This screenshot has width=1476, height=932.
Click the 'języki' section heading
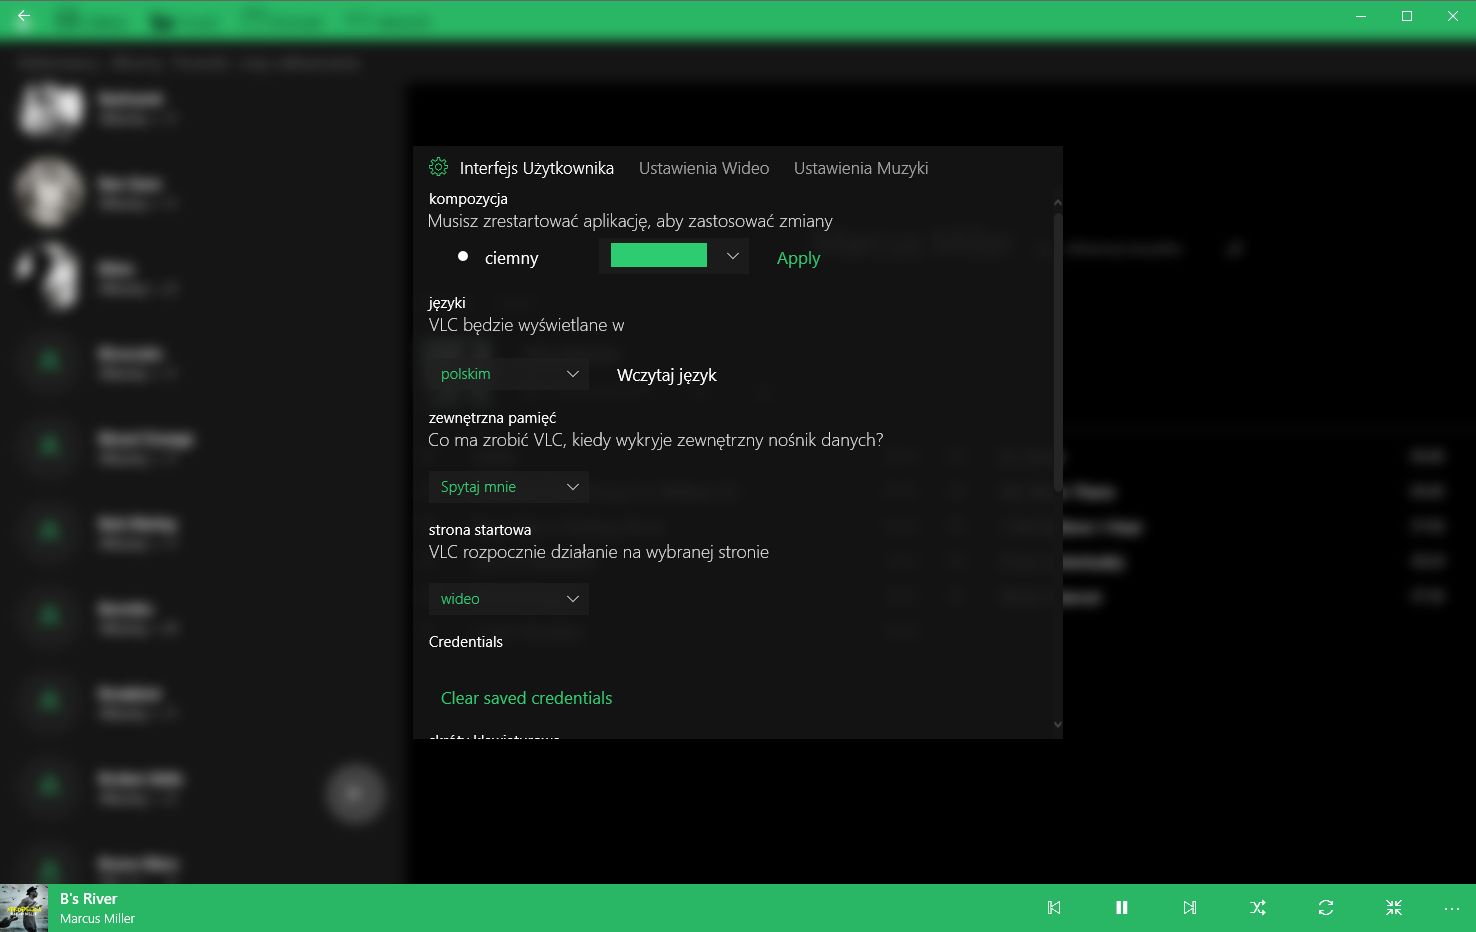(447, 303)
